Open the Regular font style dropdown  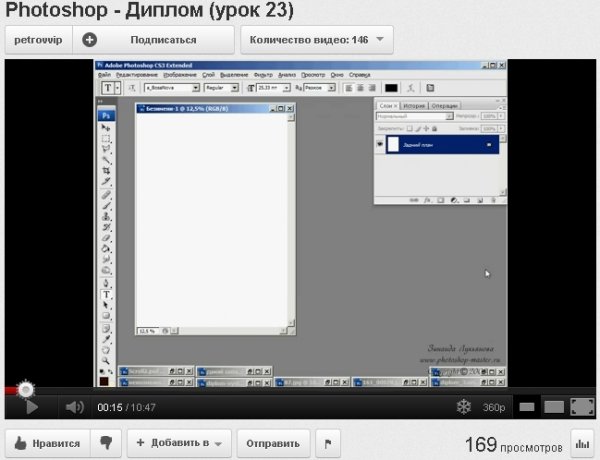tap(235, 88)
